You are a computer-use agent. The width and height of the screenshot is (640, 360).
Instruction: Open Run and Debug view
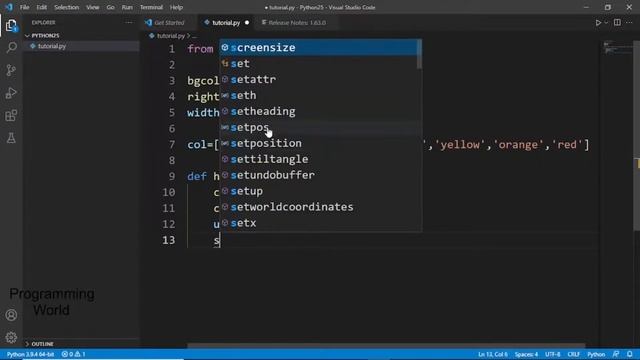[11, 93]
